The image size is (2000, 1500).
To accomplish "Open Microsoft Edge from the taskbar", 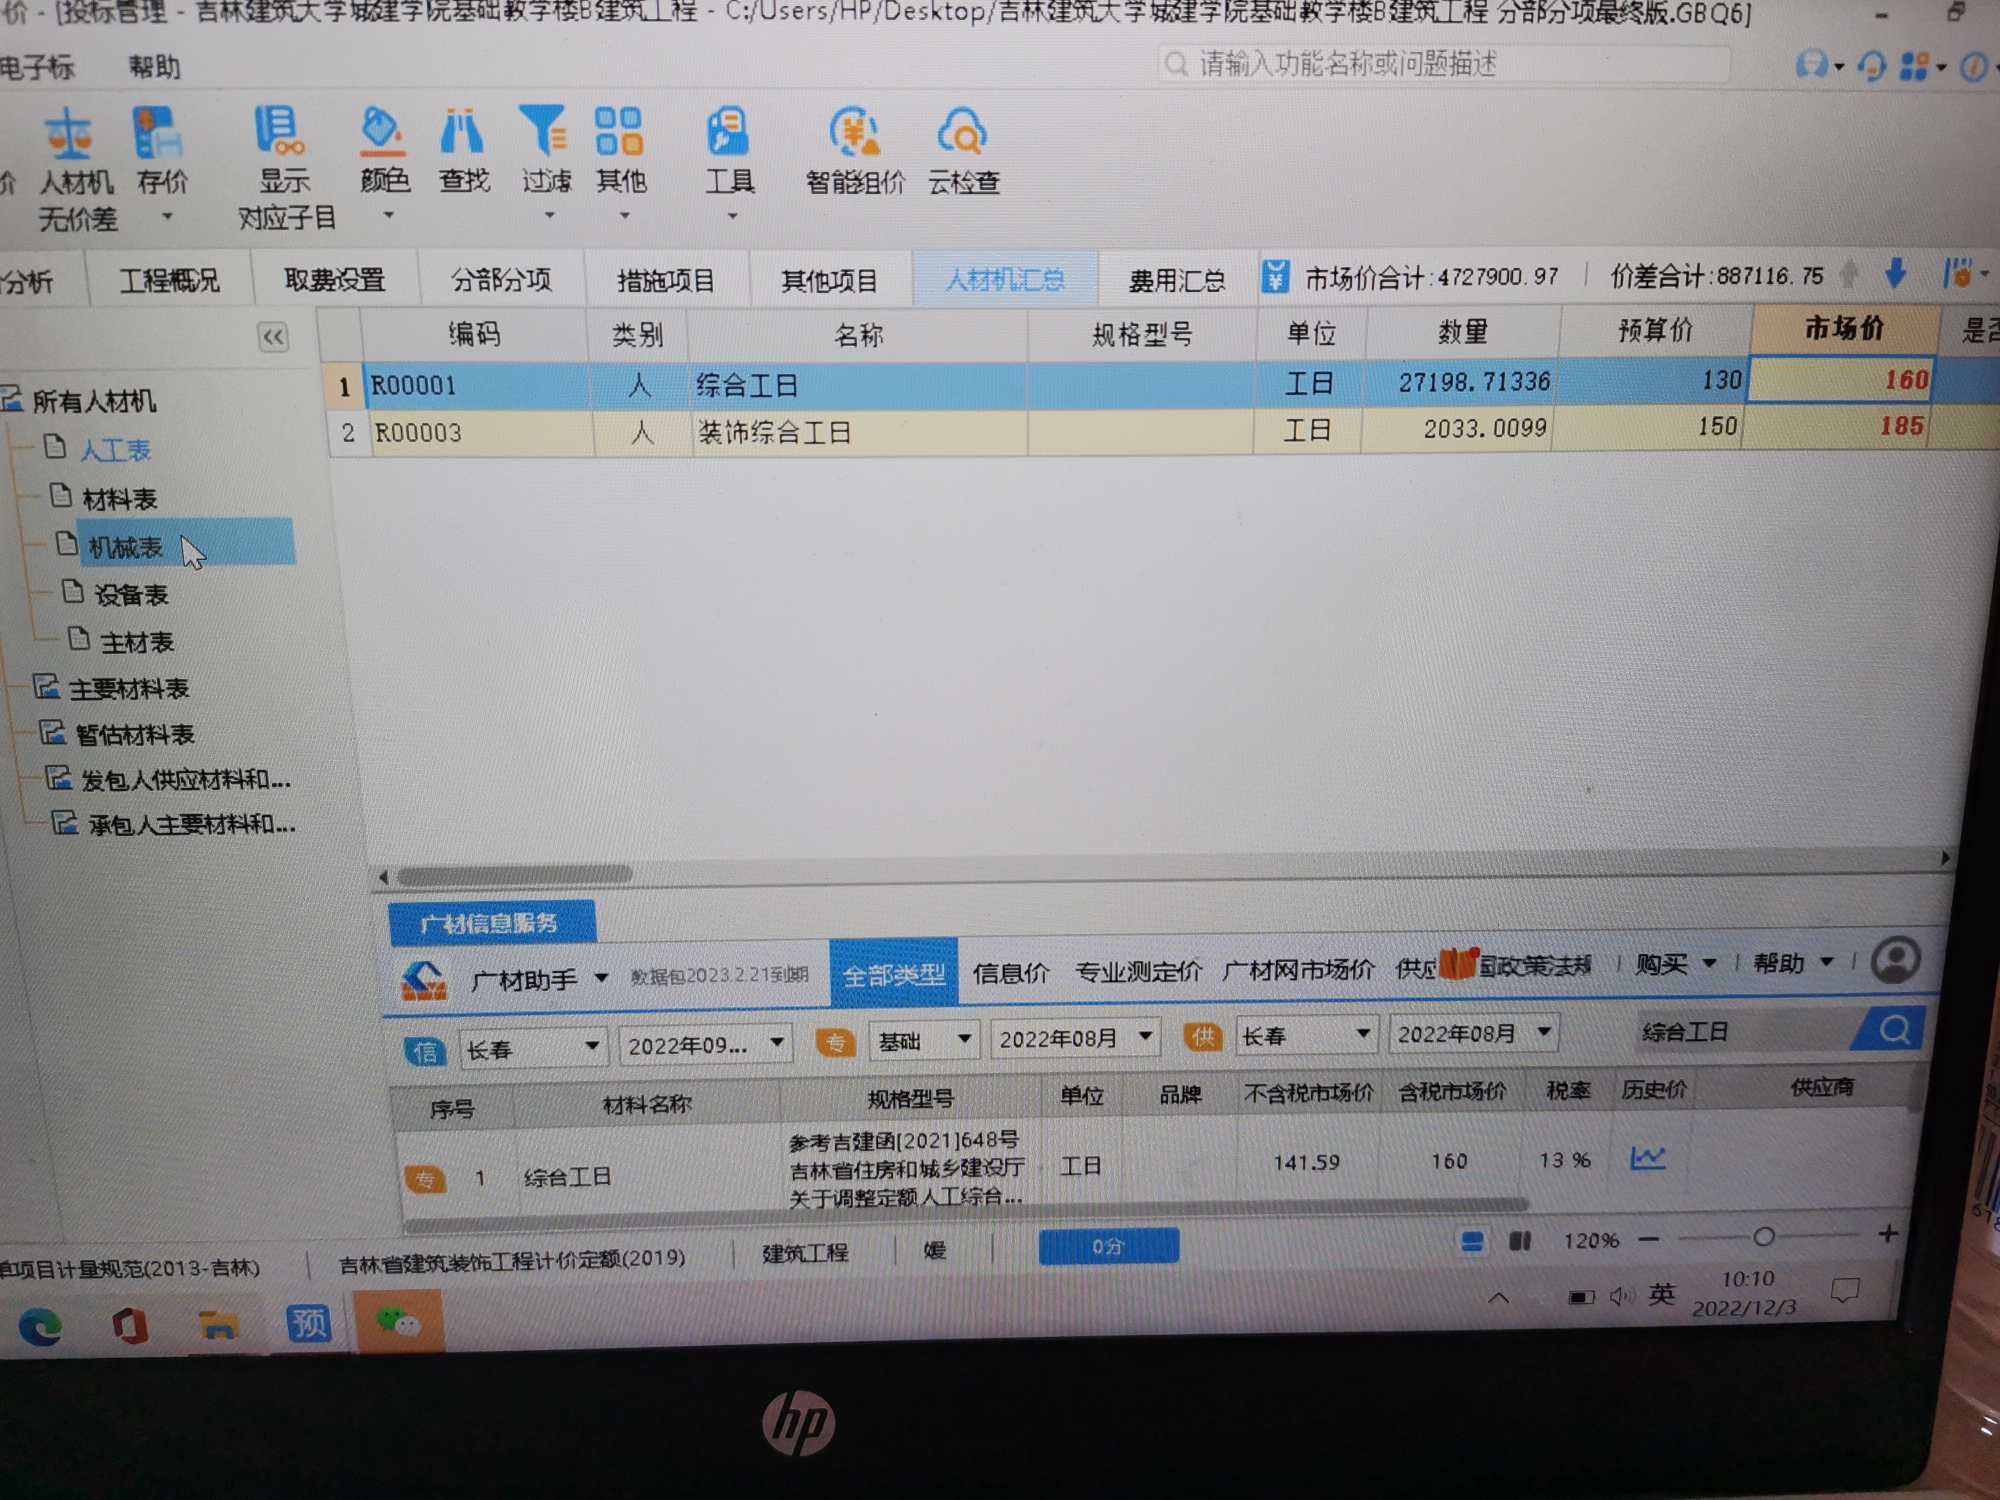I will pos(40,1326).
